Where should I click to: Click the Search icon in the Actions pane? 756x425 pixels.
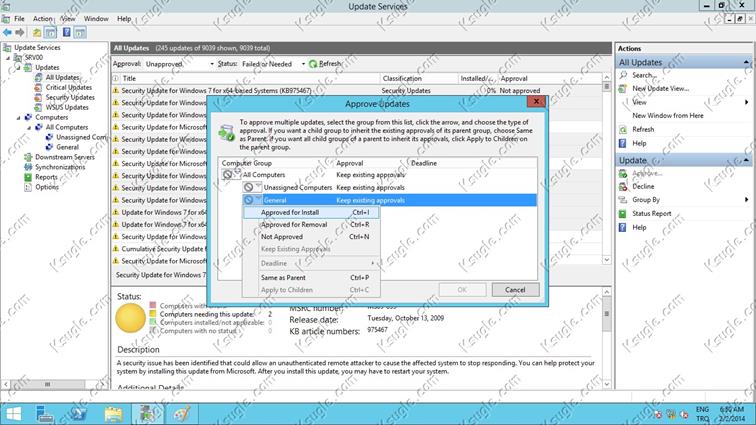click(x=623, y=75)
